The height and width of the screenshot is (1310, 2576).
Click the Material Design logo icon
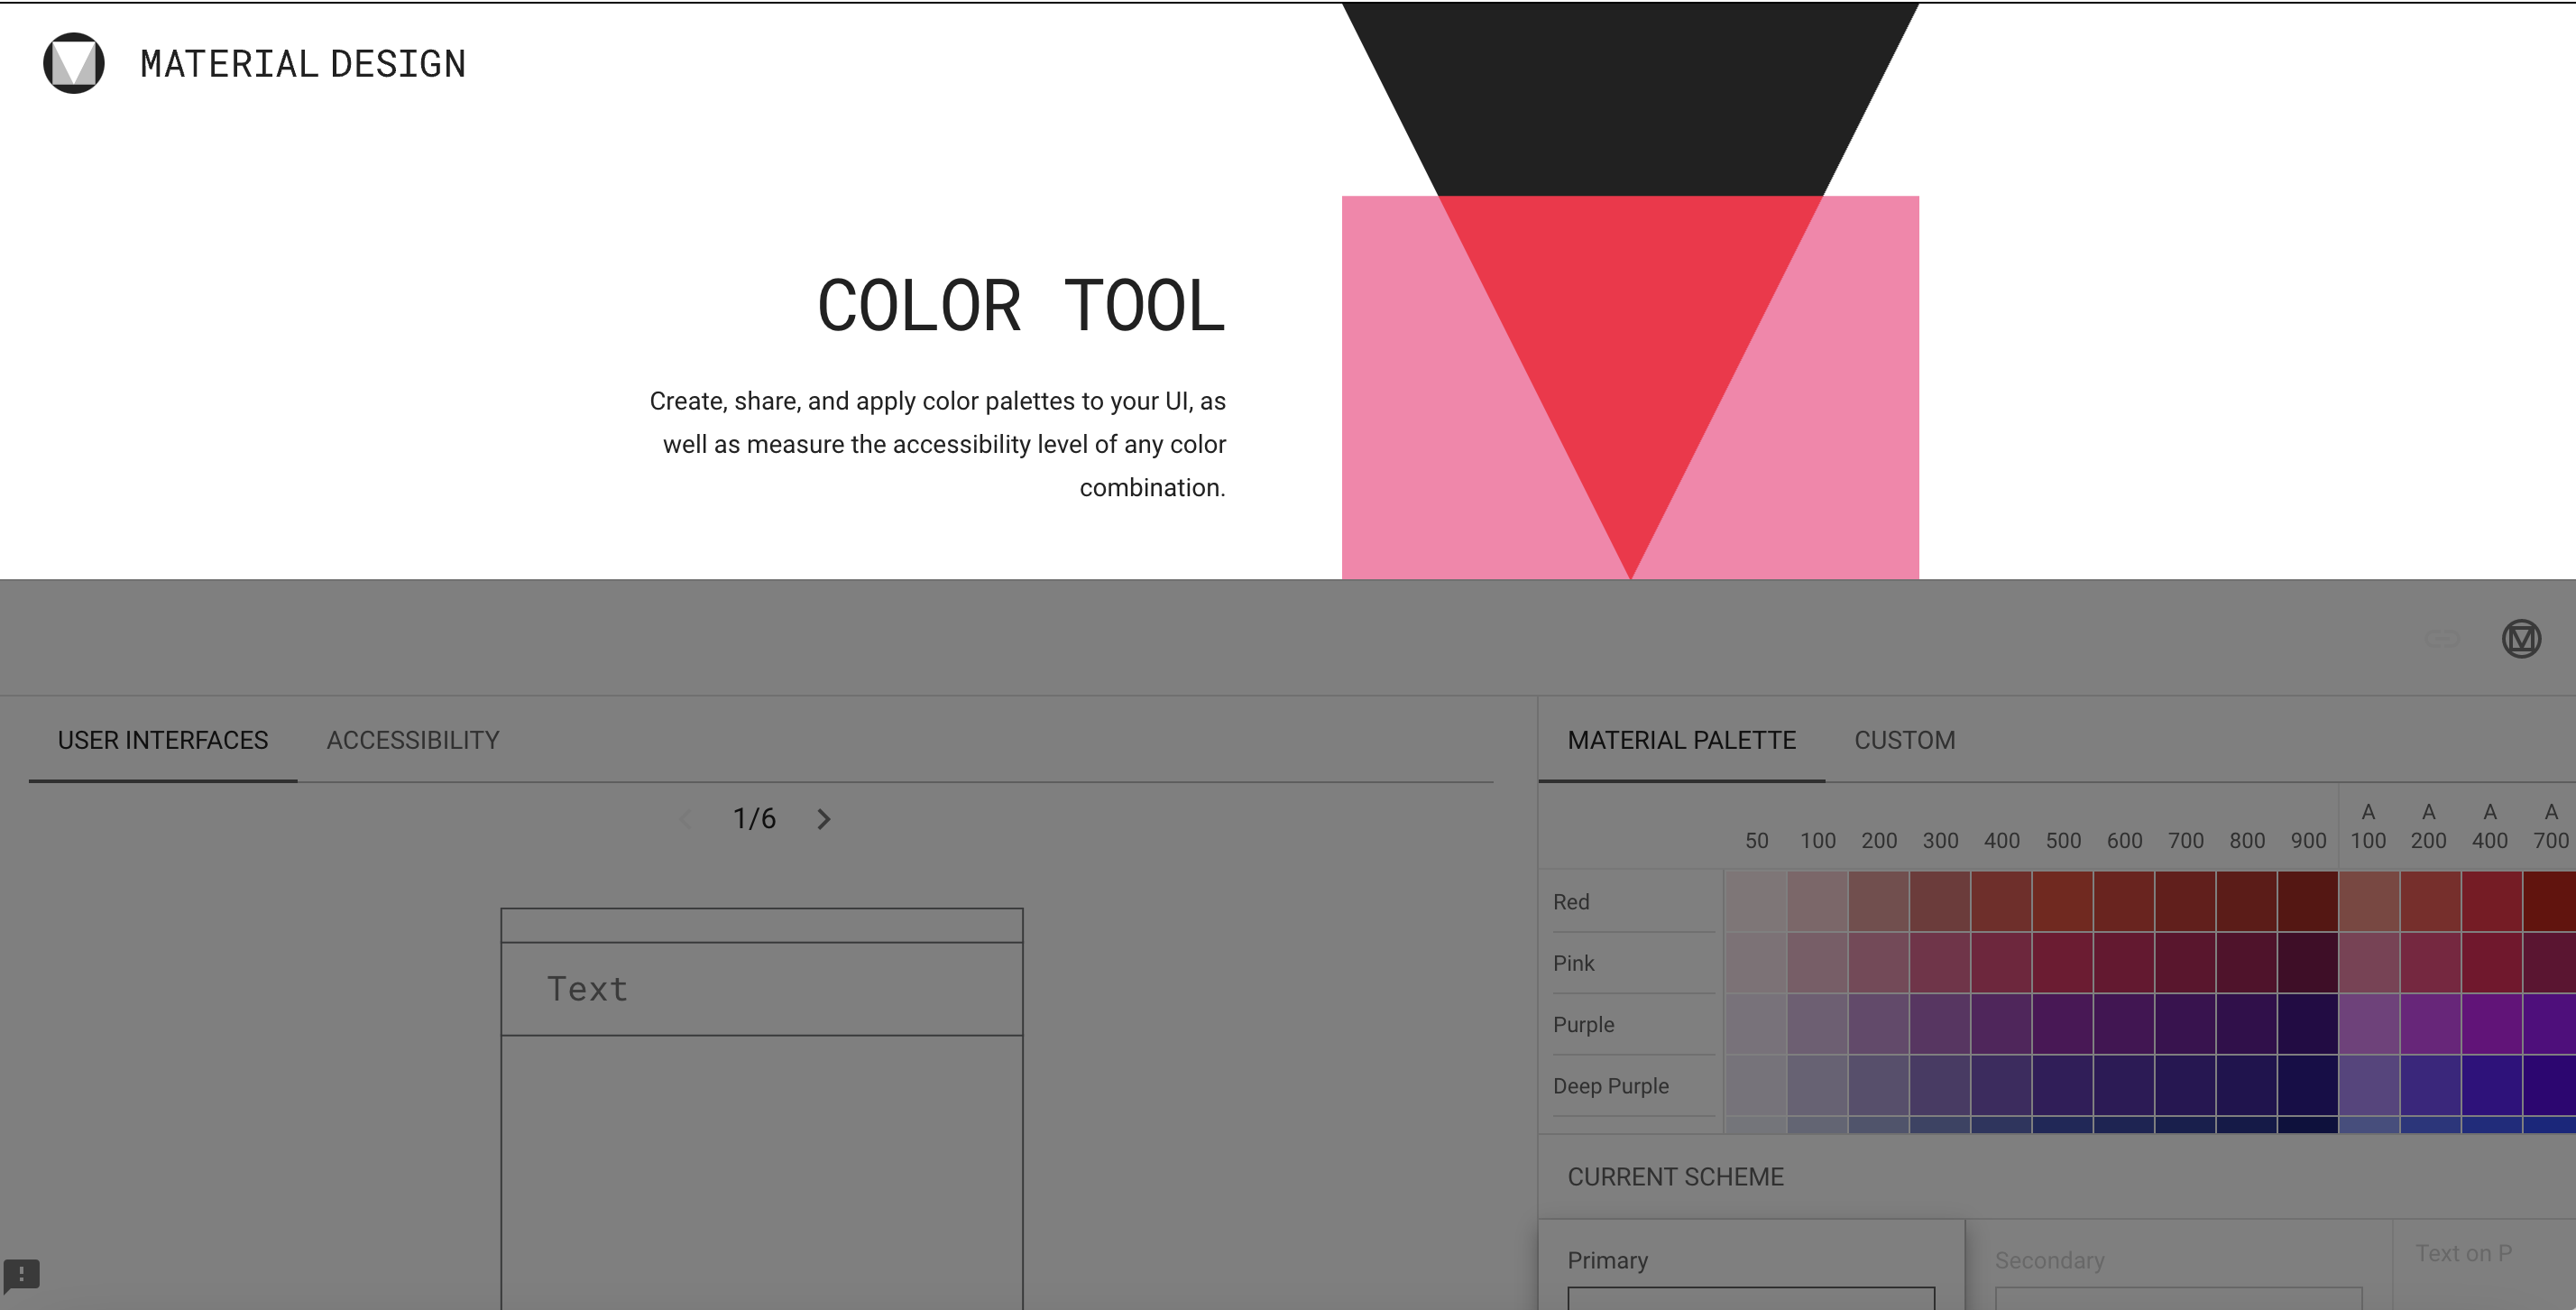(x=74, y=63)
